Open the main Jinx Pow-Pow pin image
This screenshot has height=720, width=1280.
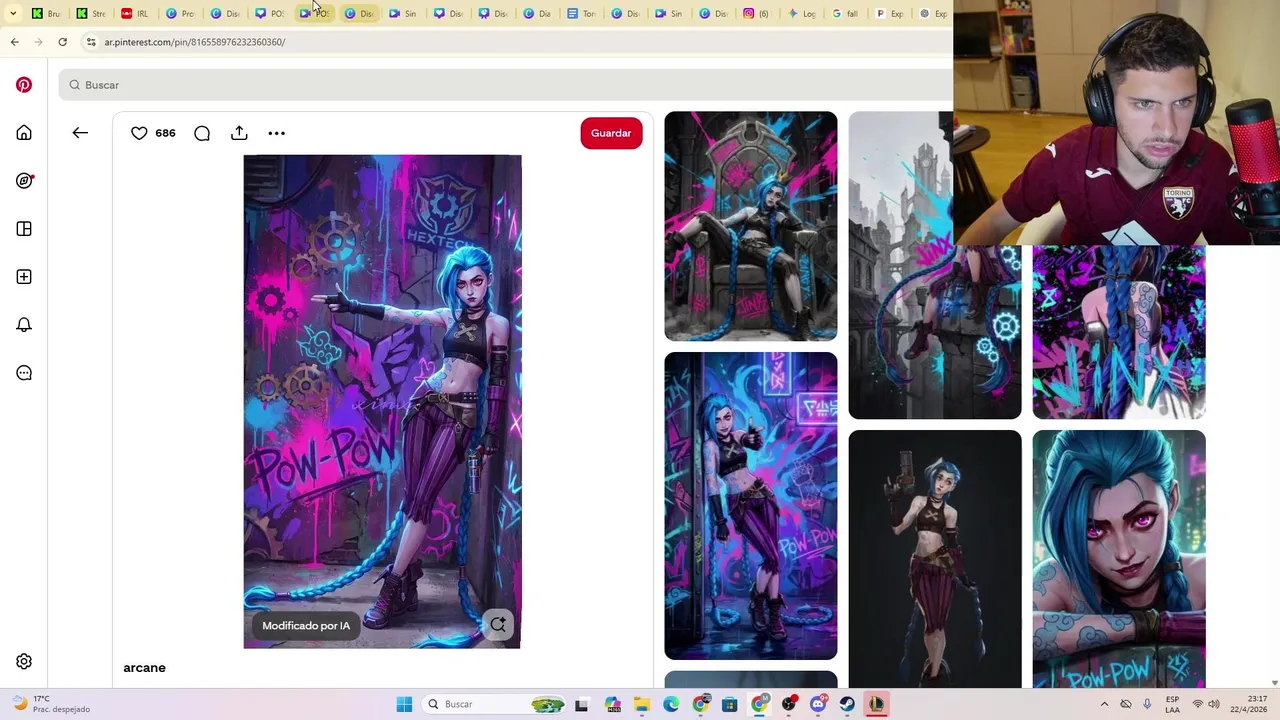pyautogui.click(x=382, y=401)
